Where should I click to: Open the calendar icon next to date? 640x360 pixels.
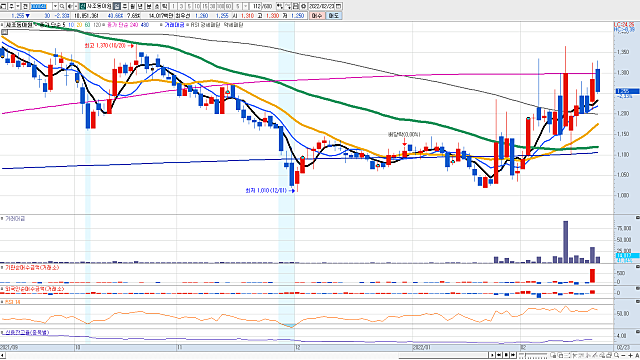tap(338, 7)
